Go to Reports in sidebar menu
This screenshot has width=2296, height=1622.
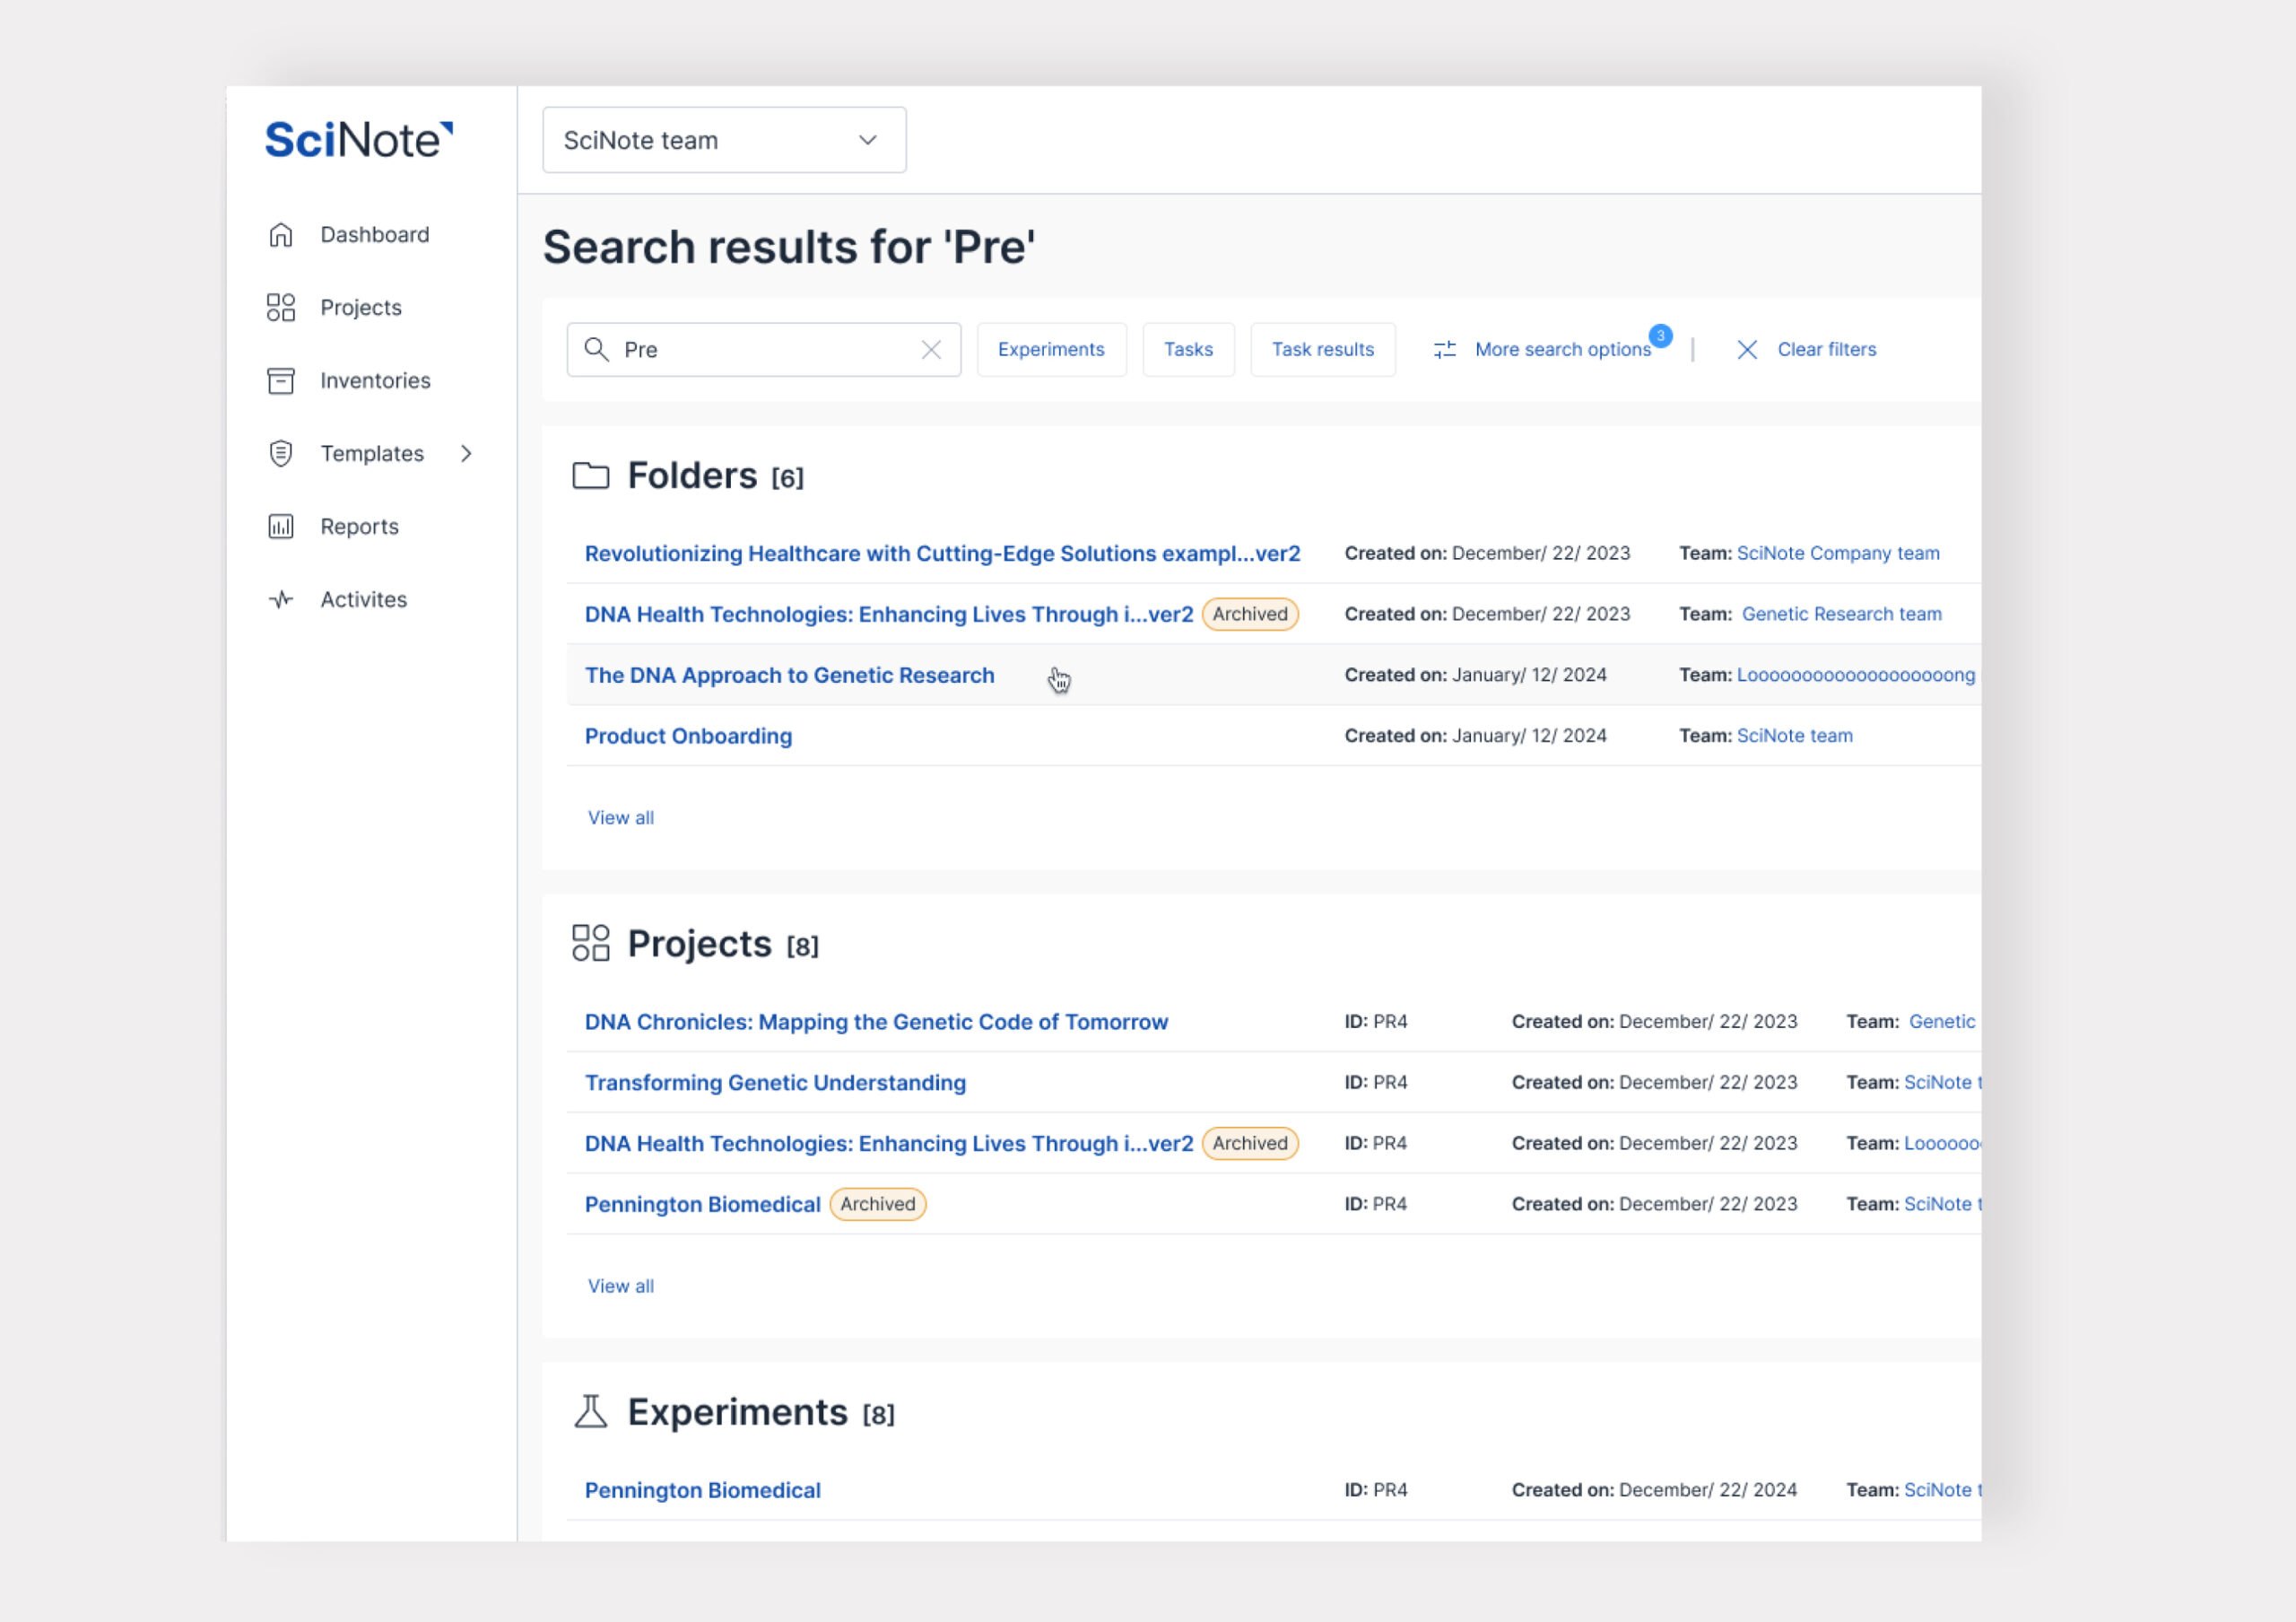359,526
